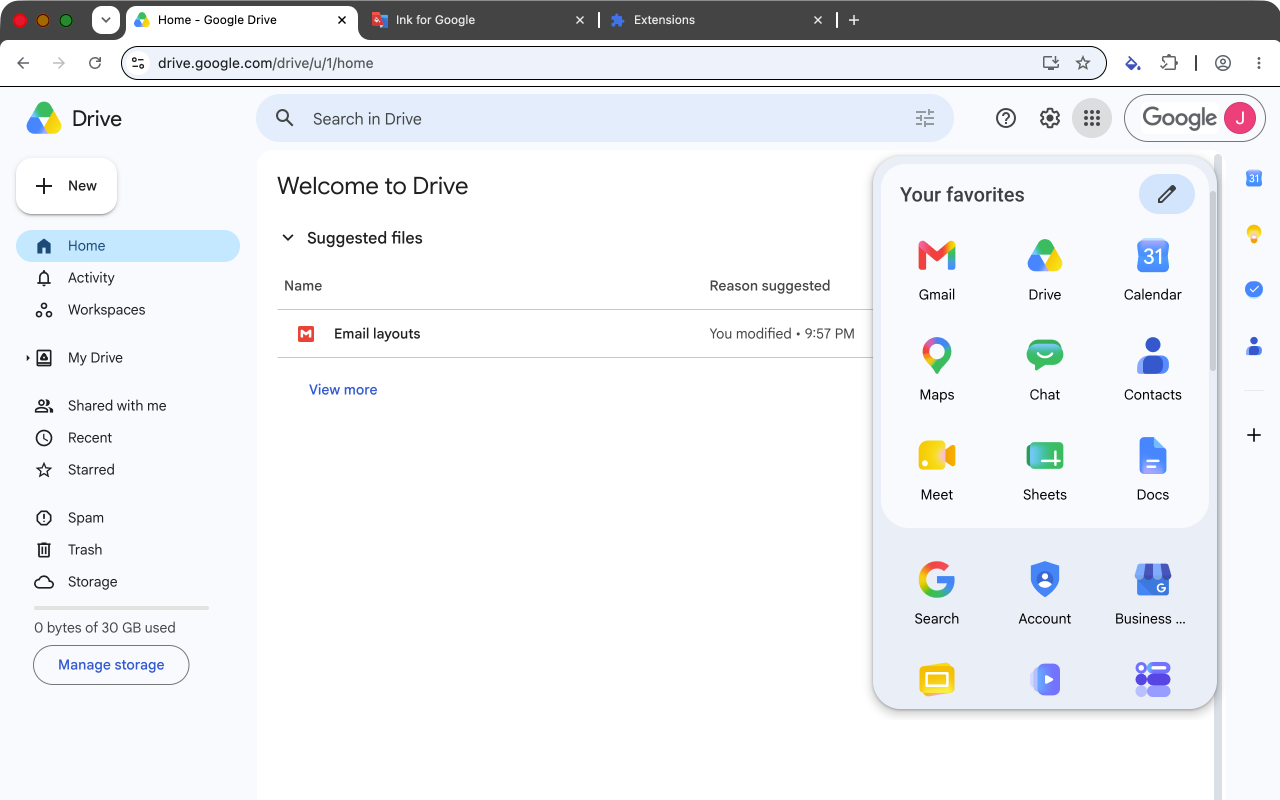Switch to the Ink for Google tab
The width and height of the screenshot is (1280, 800).
[477, 20]
